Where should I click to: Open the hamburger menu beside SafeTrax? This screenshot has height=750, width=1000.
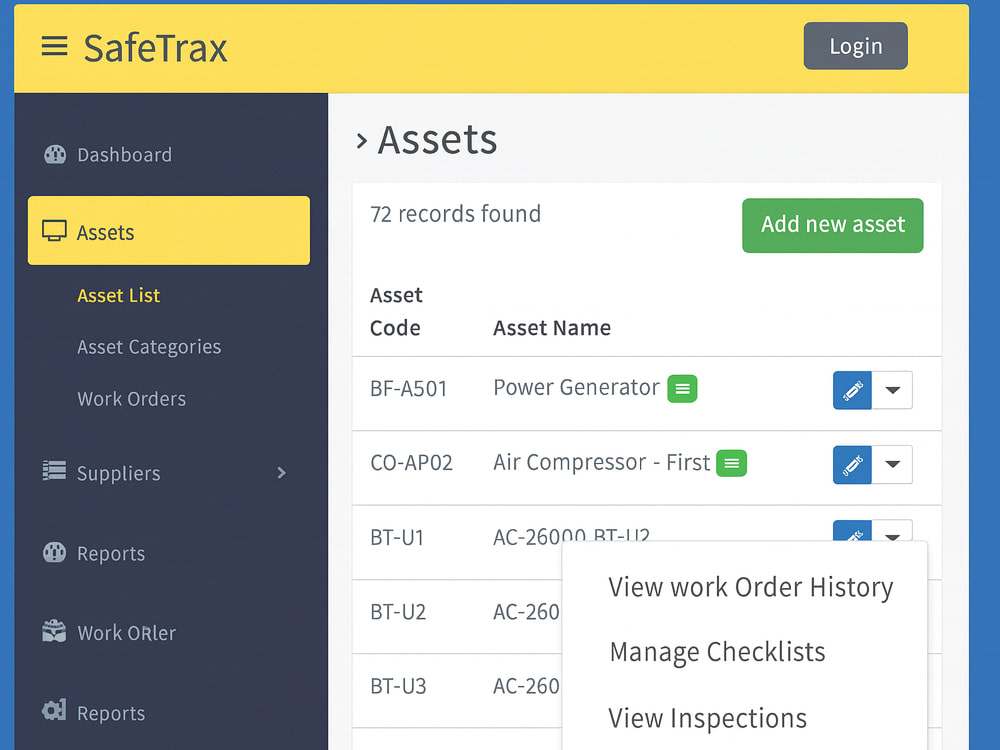coord(54,46)
